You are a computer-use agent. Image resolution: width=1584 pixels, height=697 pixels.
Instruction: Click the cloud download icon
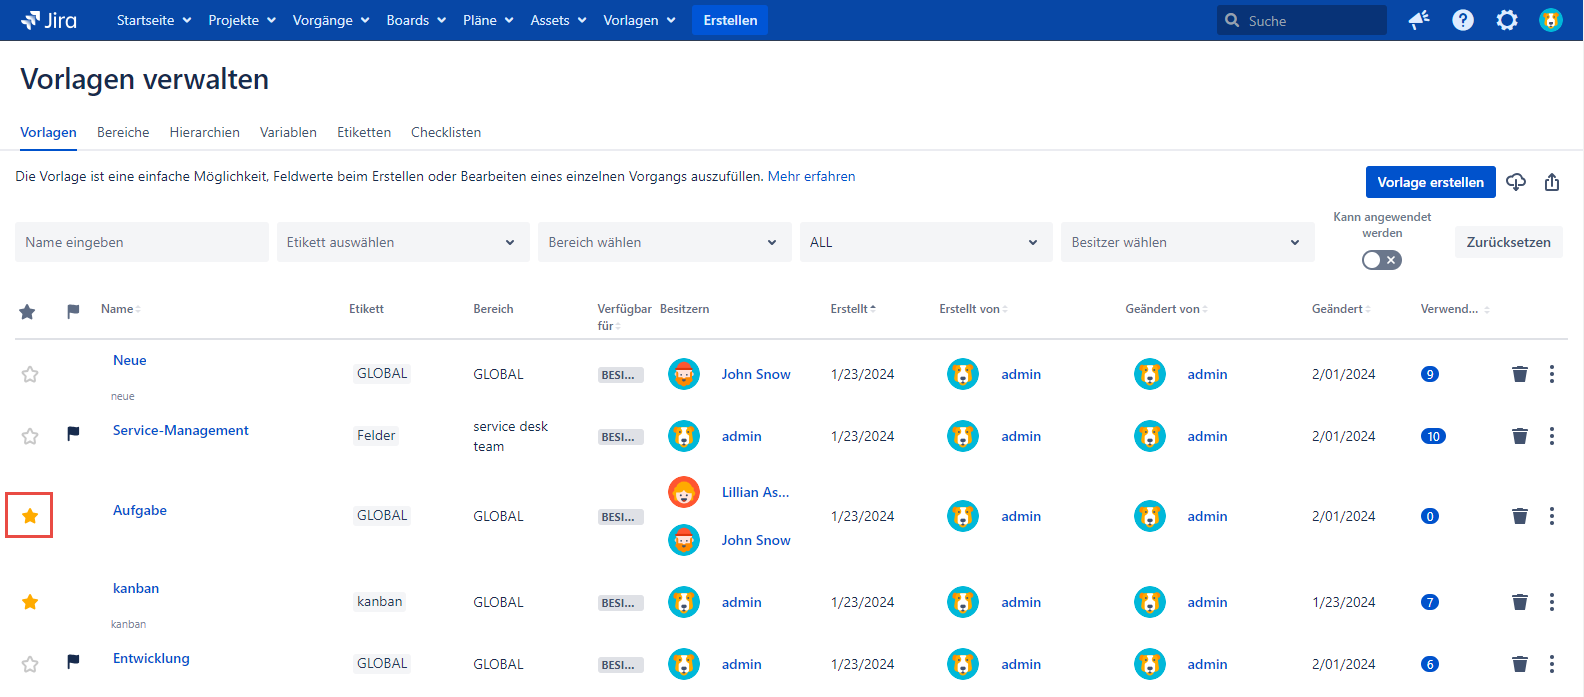coord(1516,182)
